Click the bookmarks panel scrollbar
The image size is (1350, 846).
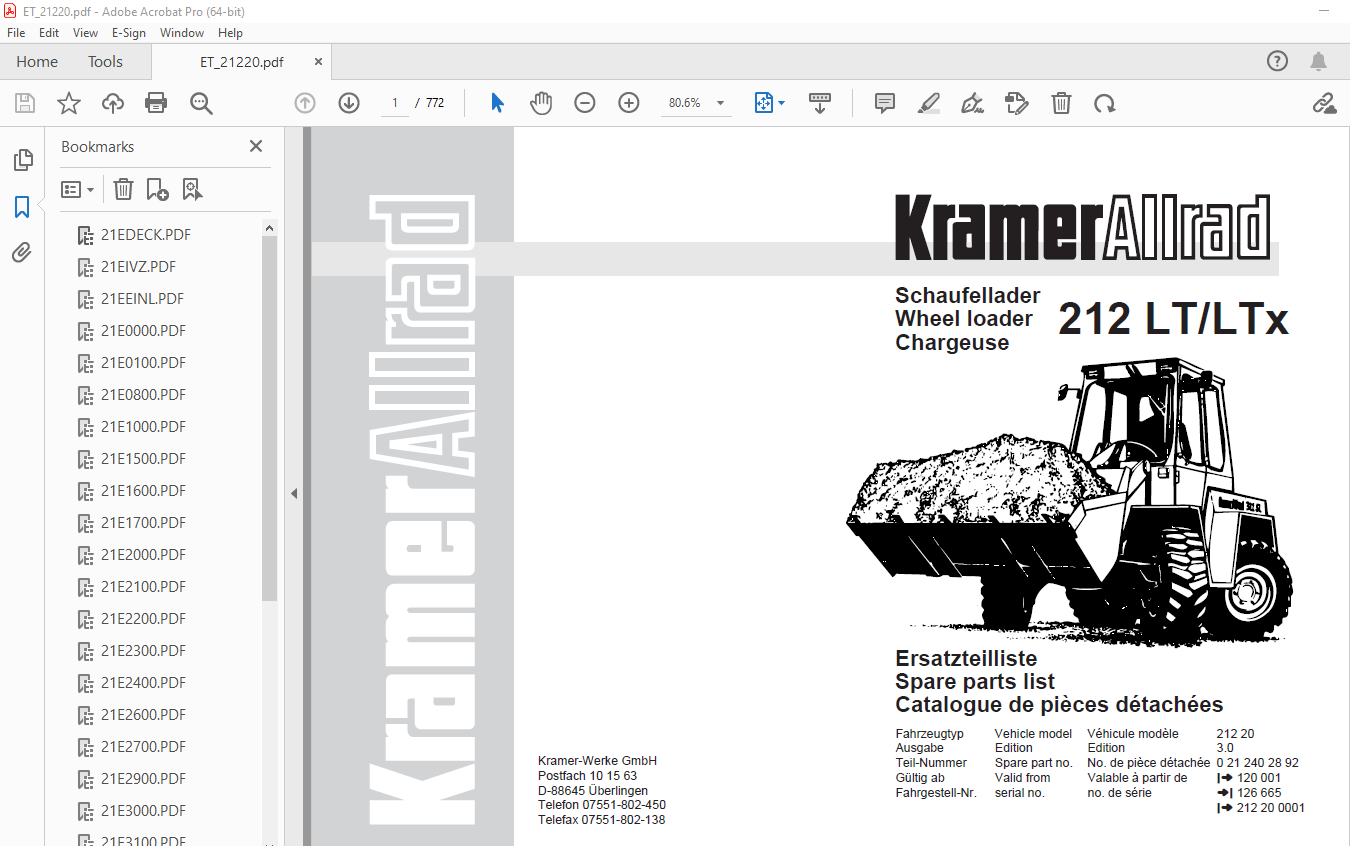coord(270,417)
